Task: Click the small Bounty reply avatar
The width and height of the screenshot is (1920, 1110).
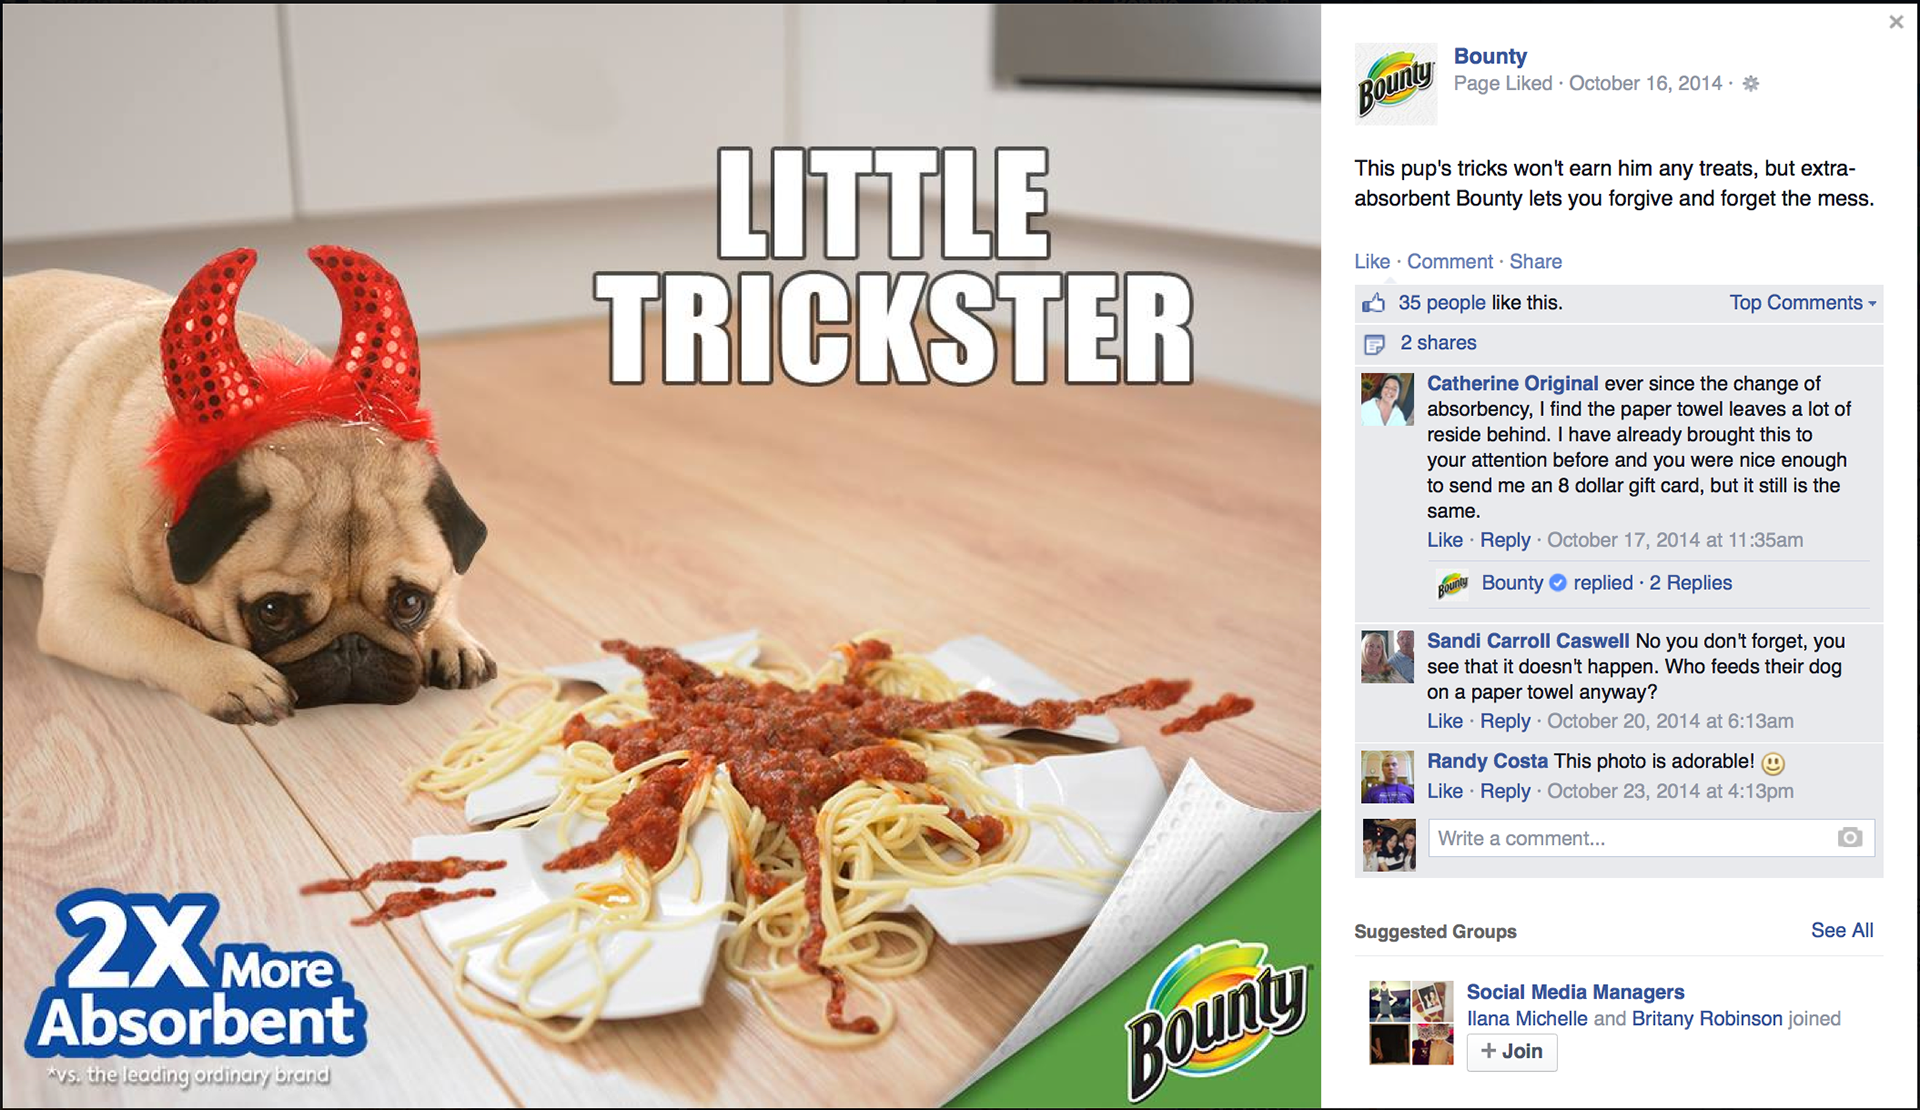Action: (x=1452, y=584)
